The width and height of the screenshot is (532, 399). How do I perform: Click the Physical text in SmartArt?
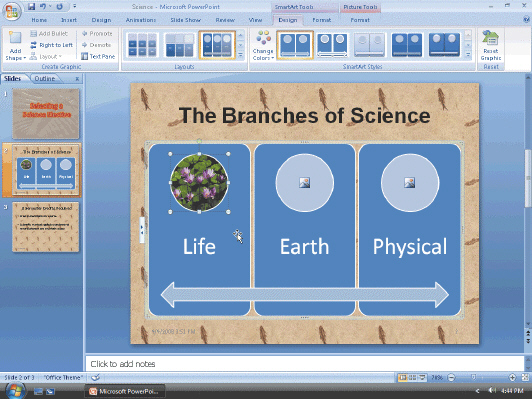coord(410,247)
